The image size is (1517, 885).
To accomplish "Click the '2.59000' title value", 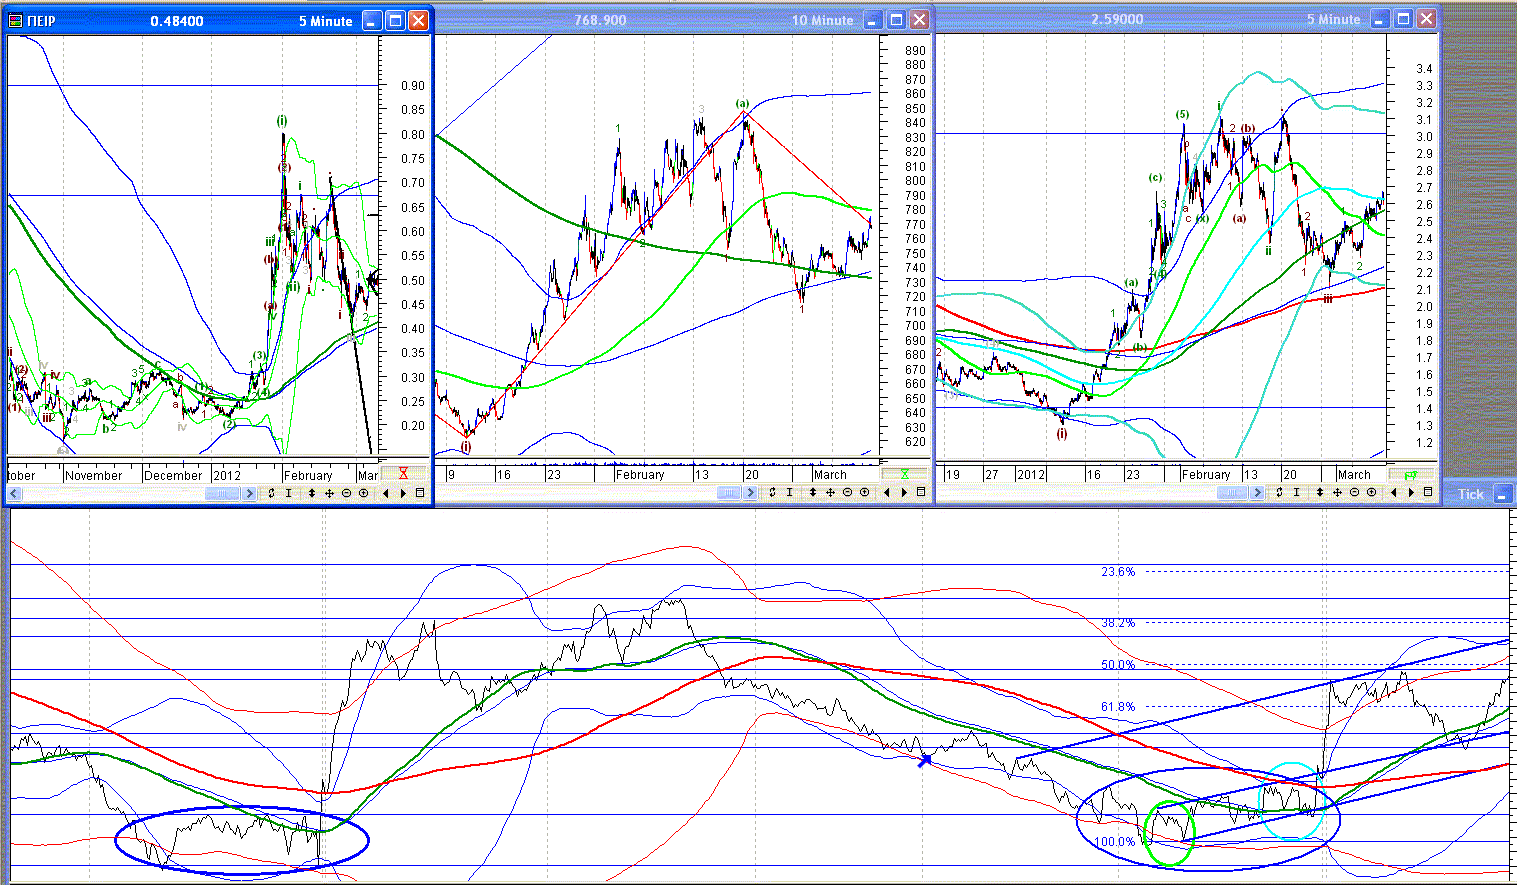I will 1117,19.
